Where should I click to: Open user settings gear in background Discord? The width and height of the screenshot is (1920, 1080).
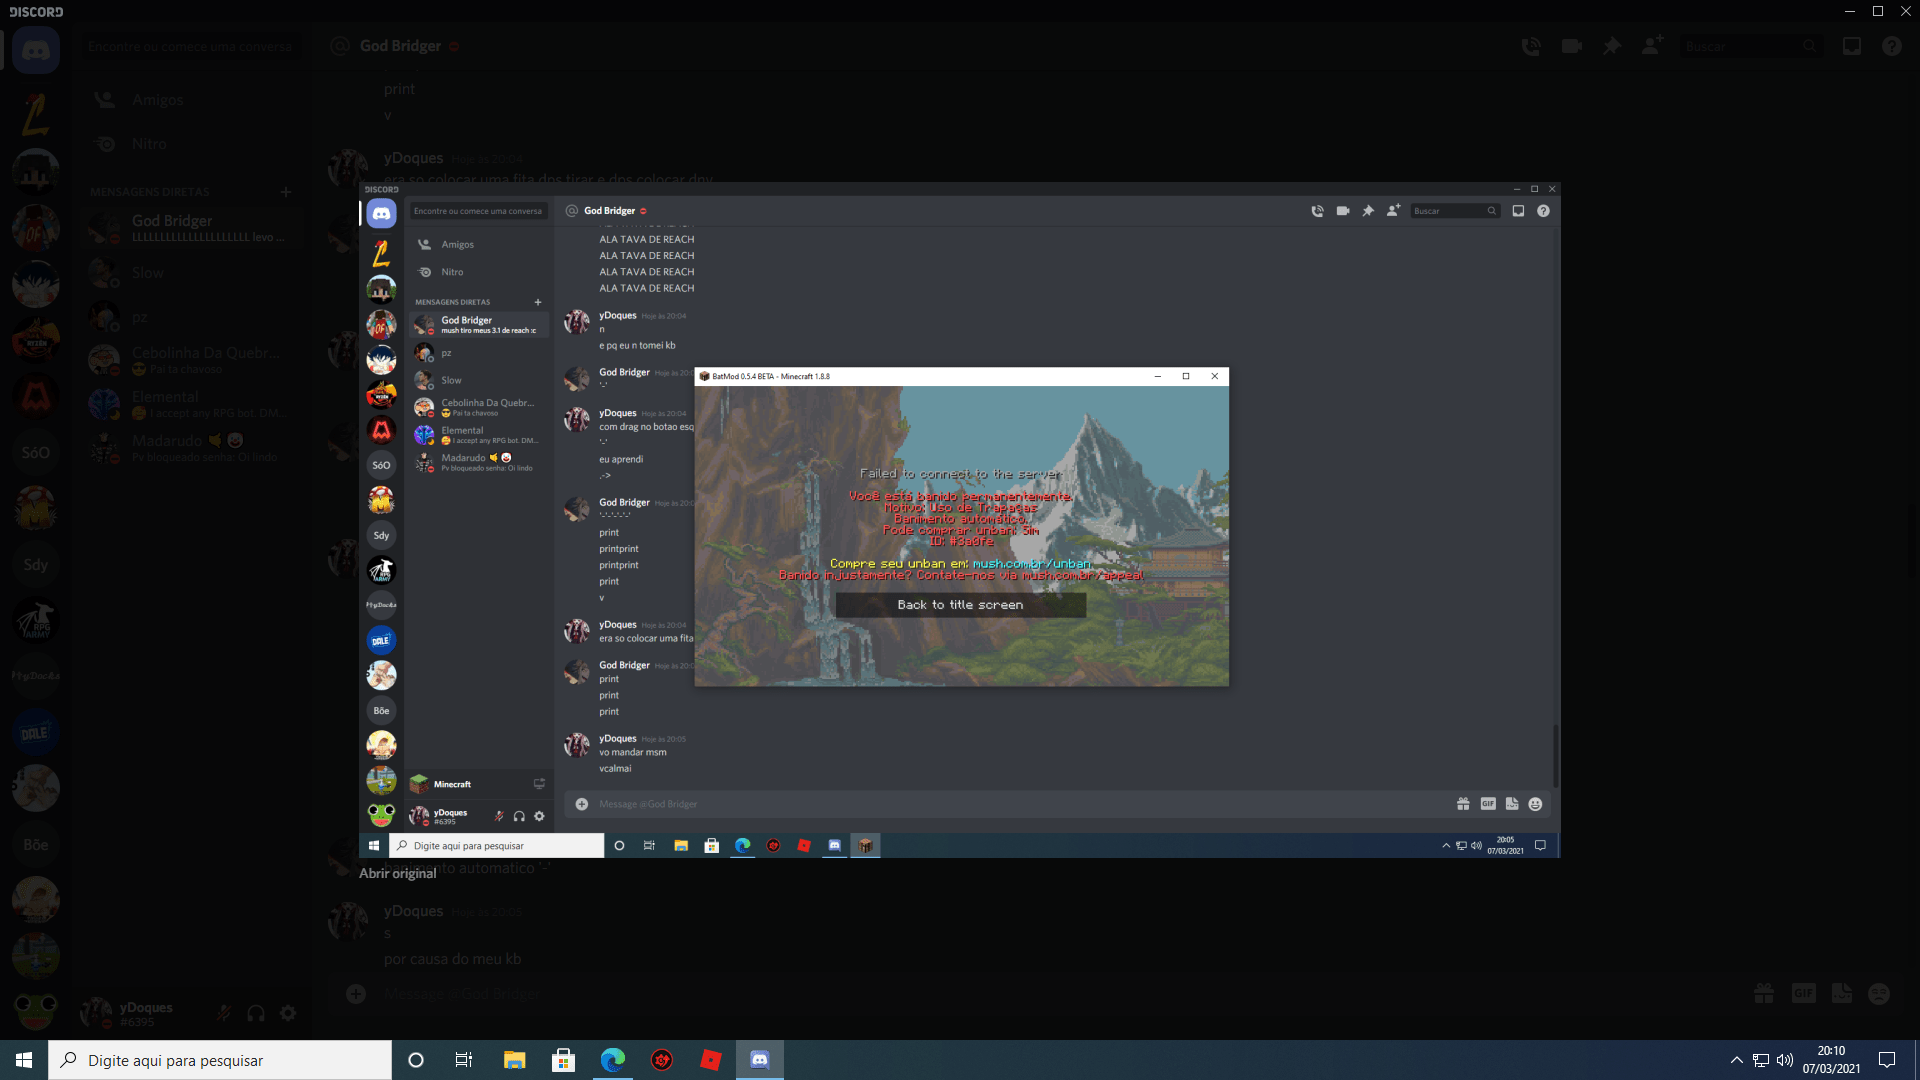point(288,1013)
